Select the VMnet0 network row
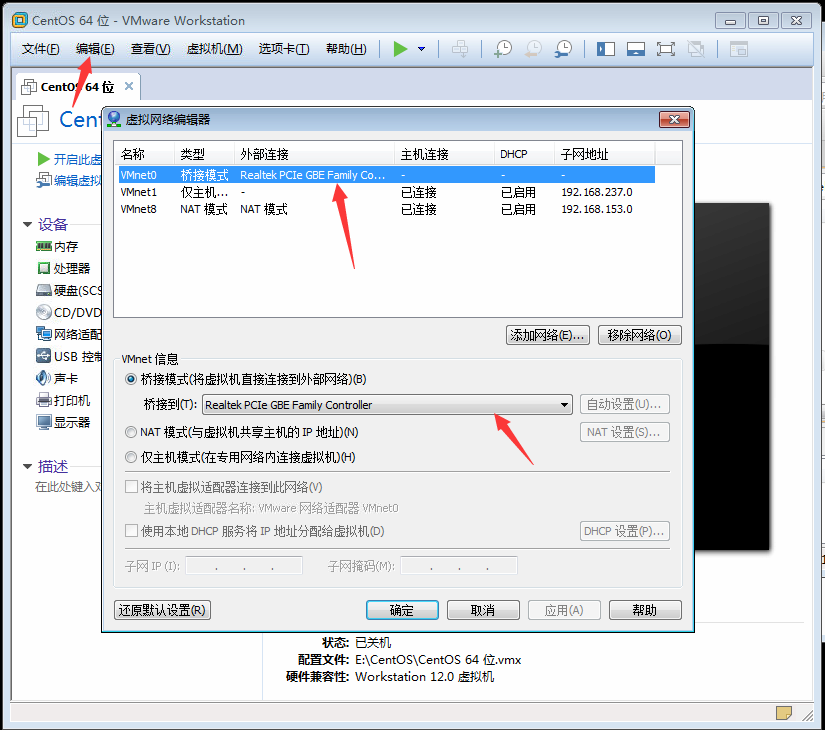The image size is (825, 730). (x=387, y=175)
